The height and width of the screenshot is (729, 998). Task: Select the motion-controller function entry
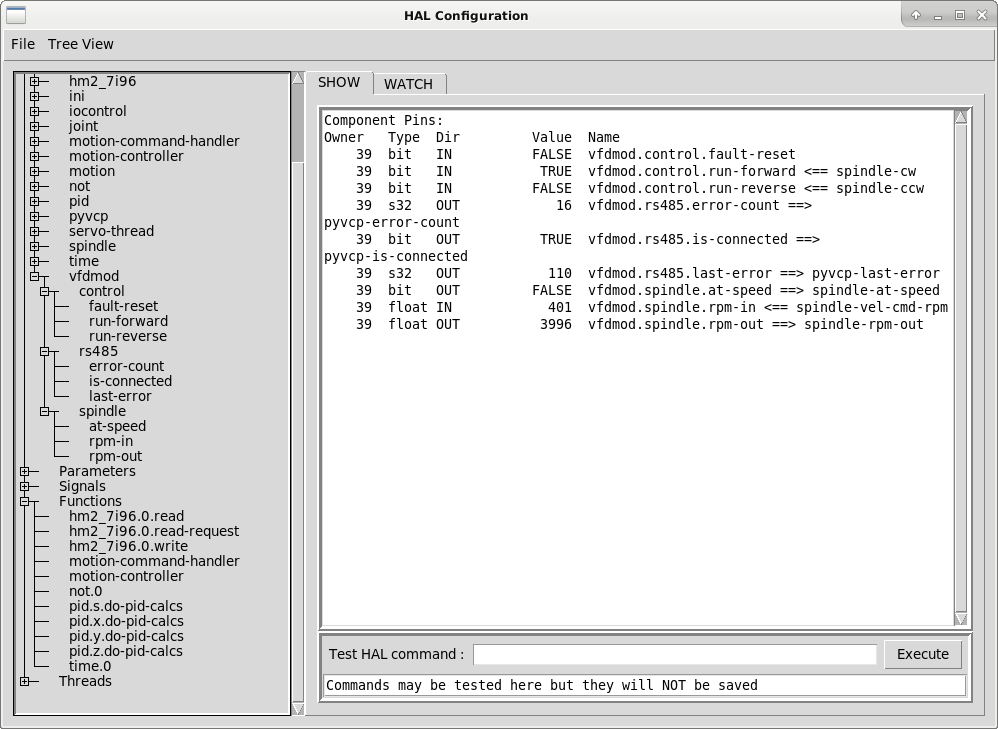click(x=126, y=576)
